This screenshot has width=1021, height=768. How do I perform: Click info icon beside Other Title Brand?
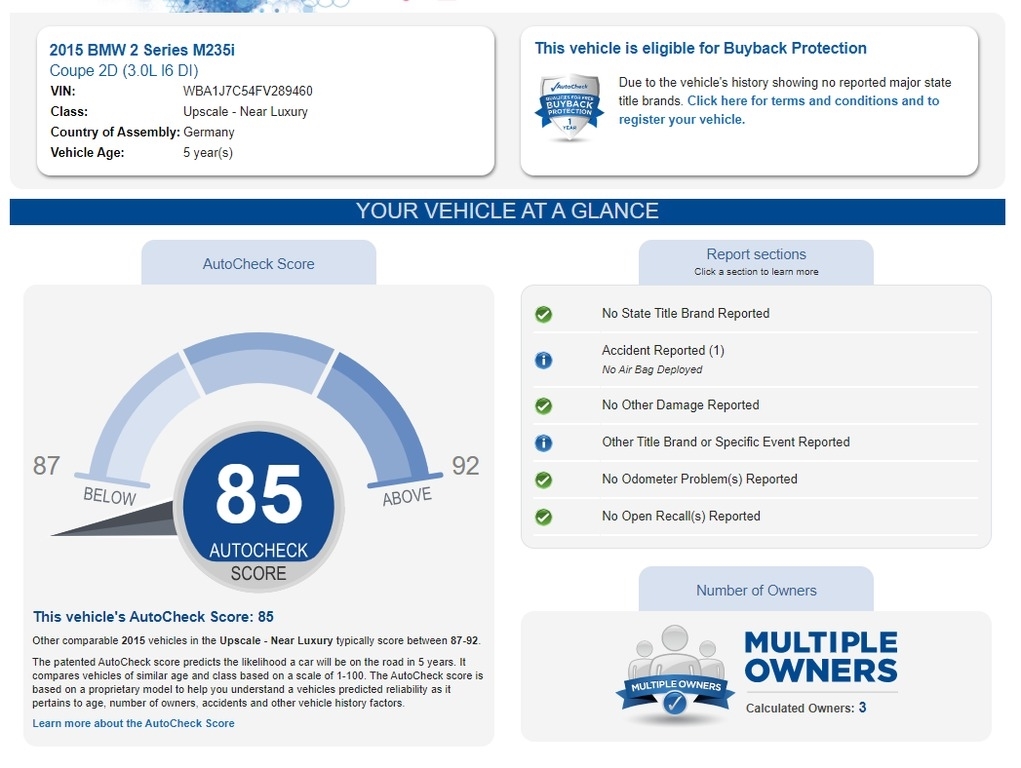point(543,443)
